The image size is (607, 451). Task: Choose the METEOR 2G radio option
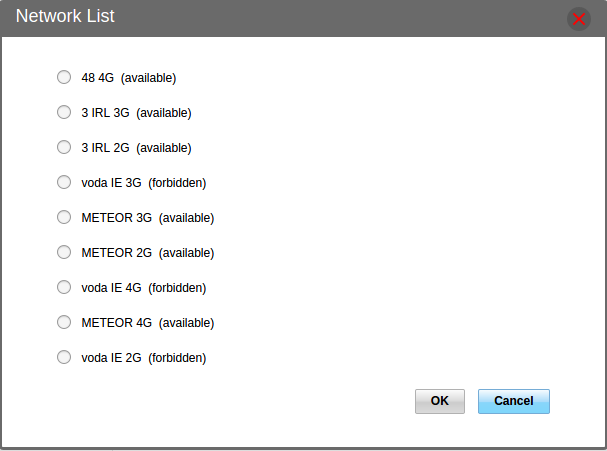point(64,252)
